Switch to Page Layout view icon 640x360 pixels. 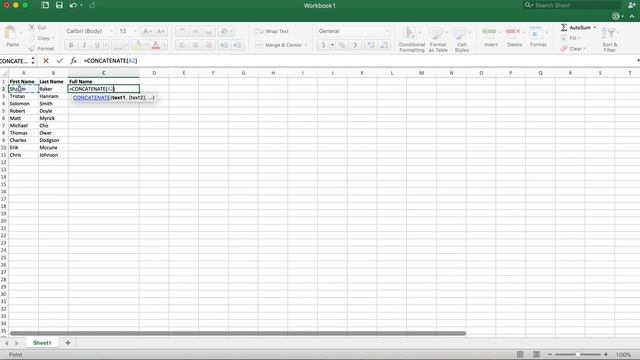tap(536, 354)
